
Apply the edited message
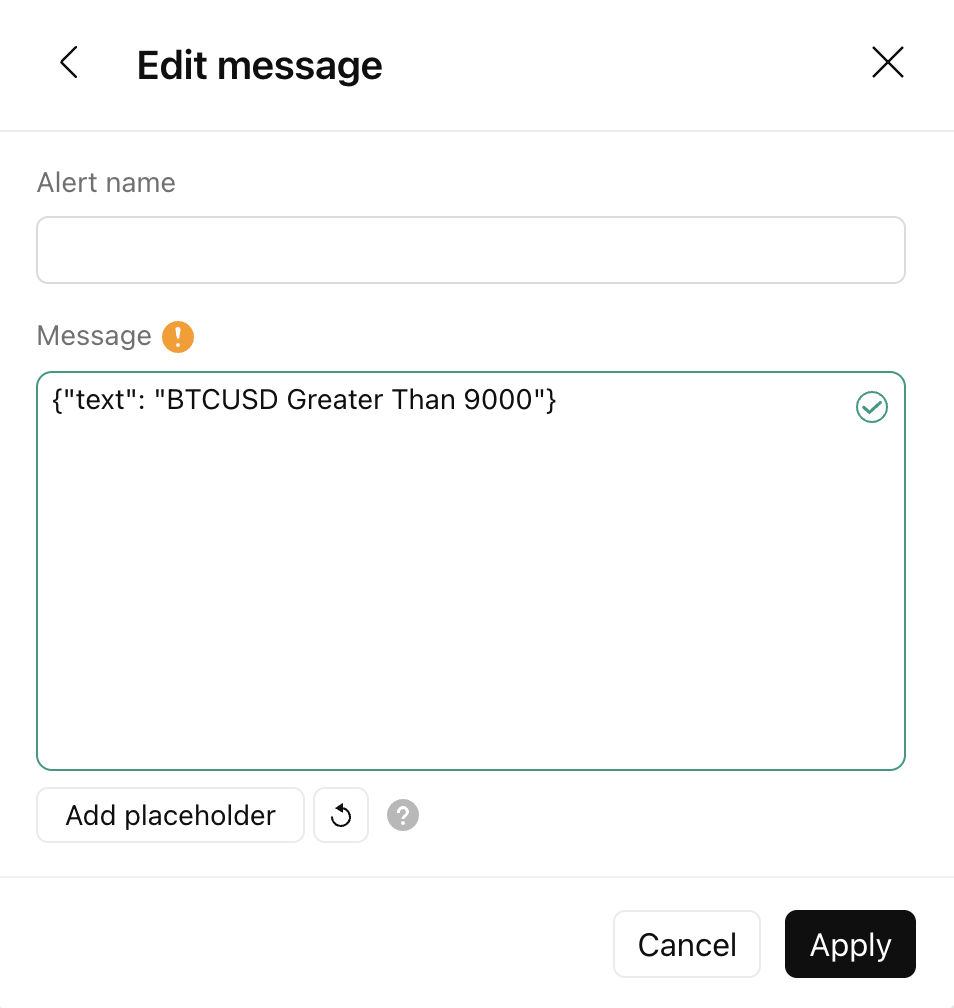coord(850,944)
